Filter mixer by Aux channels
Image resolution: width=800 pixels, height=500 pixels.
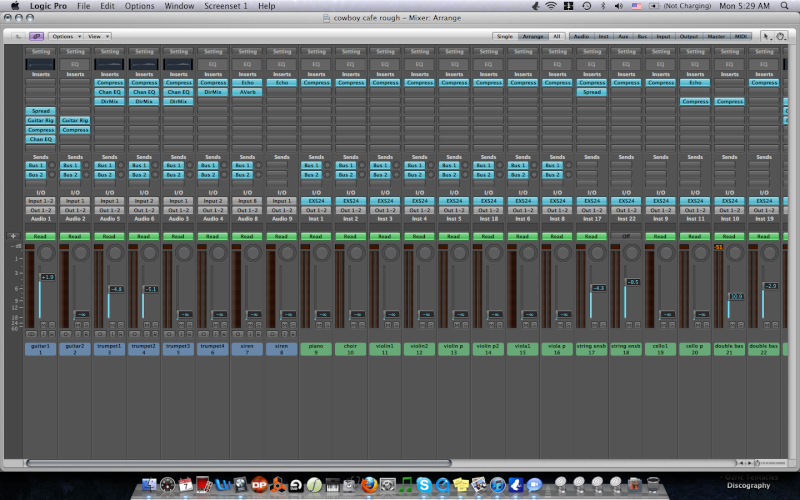(x=623, y=36)
